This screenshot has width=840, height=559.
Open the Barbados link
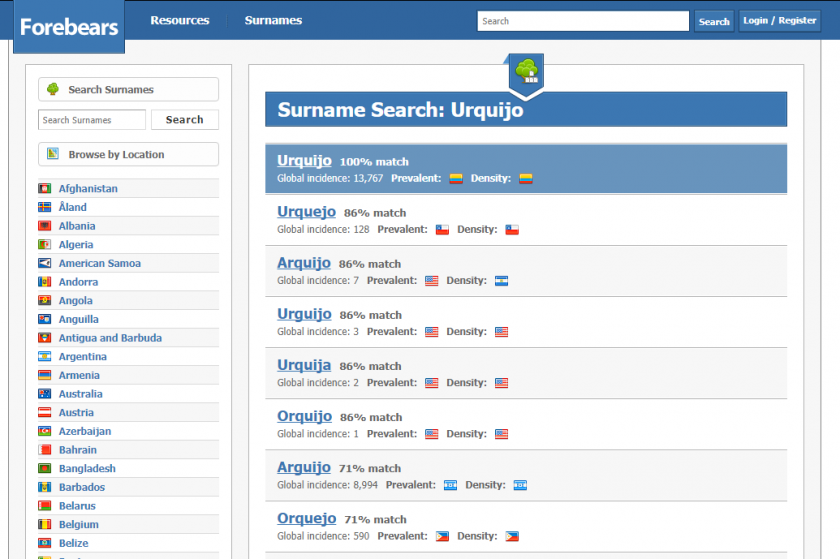82,487
